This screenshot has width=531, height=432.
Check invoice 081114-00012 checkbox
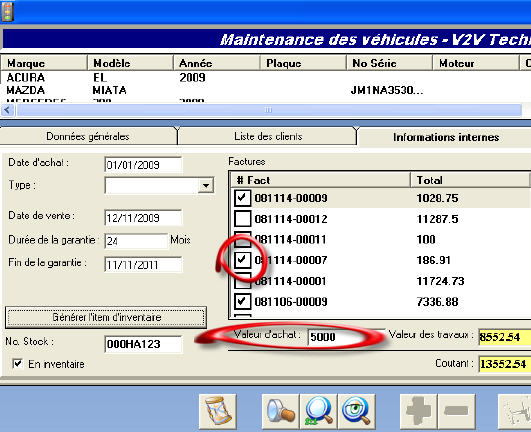click(242, 219)
